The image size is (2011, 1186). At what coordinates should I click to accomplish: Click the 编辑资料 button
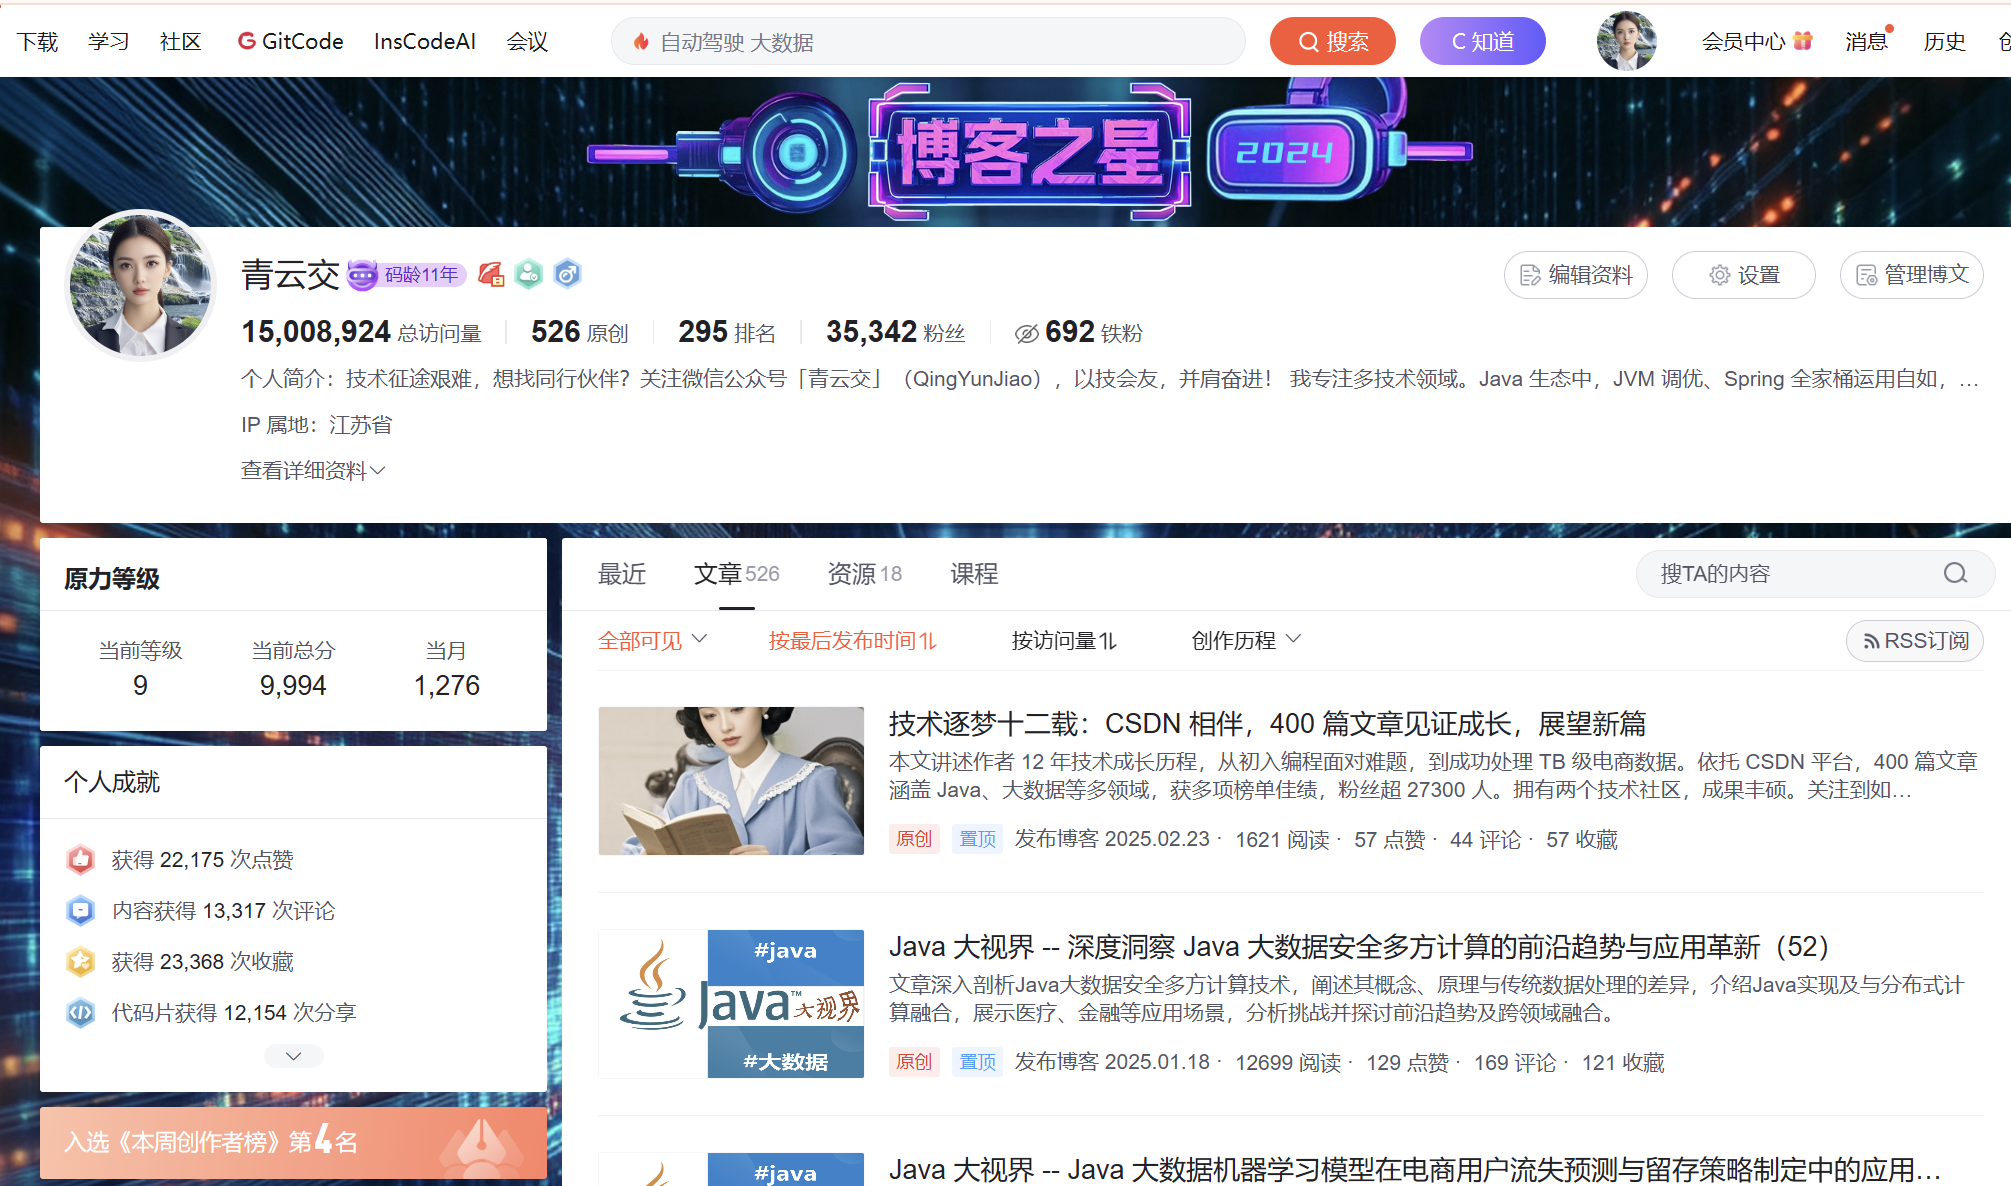[x=1575, y=275]
